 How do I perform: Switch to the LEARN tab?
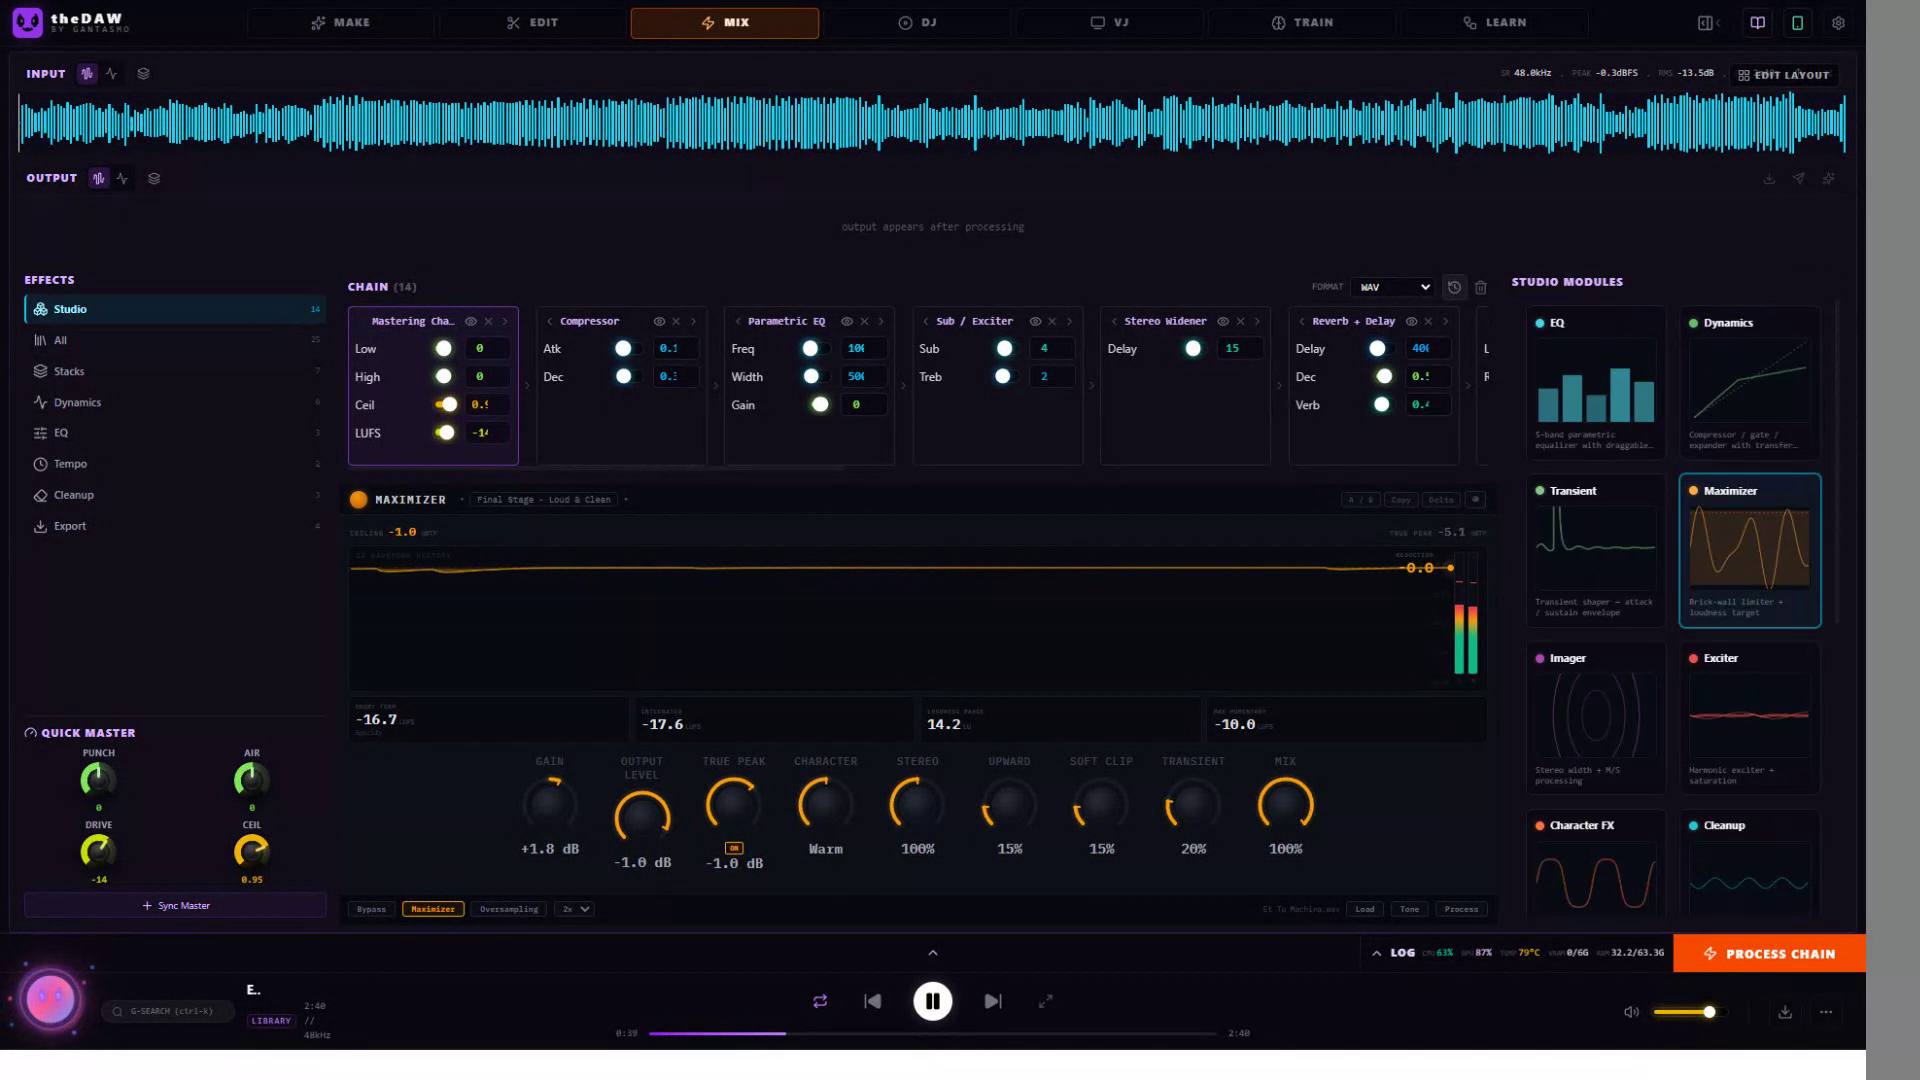click(x=1494, y=23)
